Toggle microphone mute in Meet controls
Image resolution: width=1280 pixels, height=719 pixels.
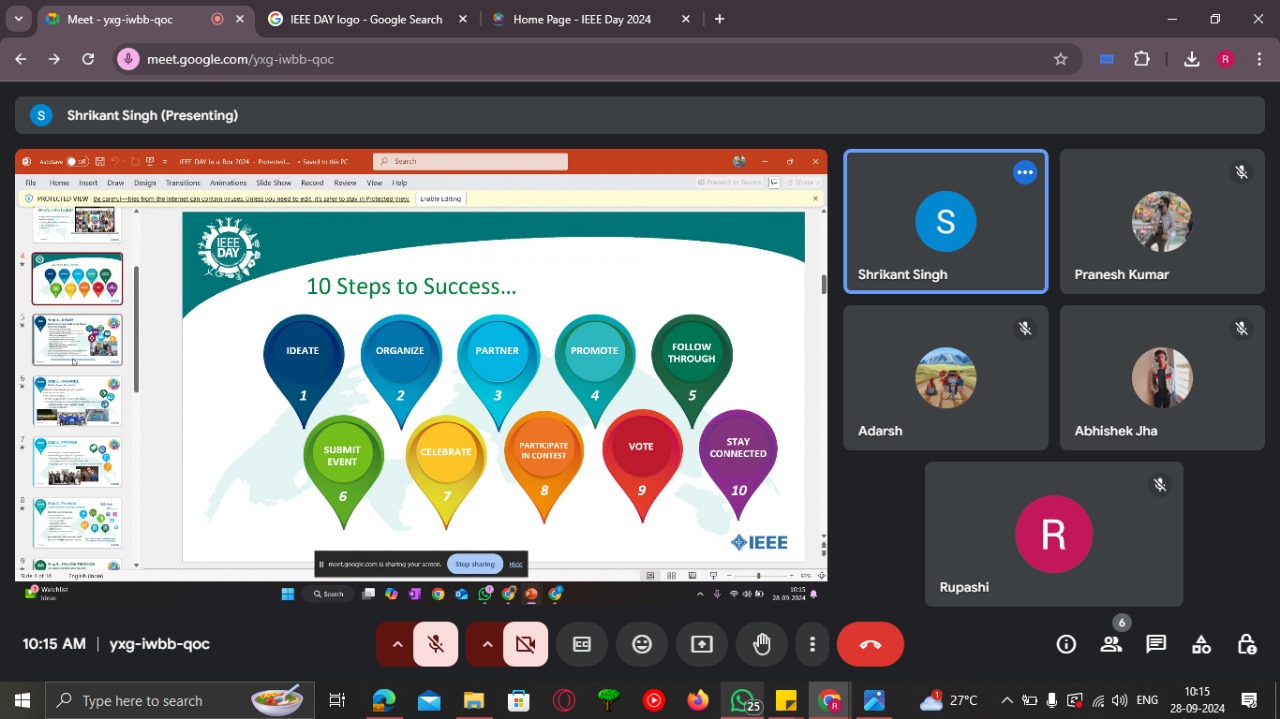coord(436,644)
